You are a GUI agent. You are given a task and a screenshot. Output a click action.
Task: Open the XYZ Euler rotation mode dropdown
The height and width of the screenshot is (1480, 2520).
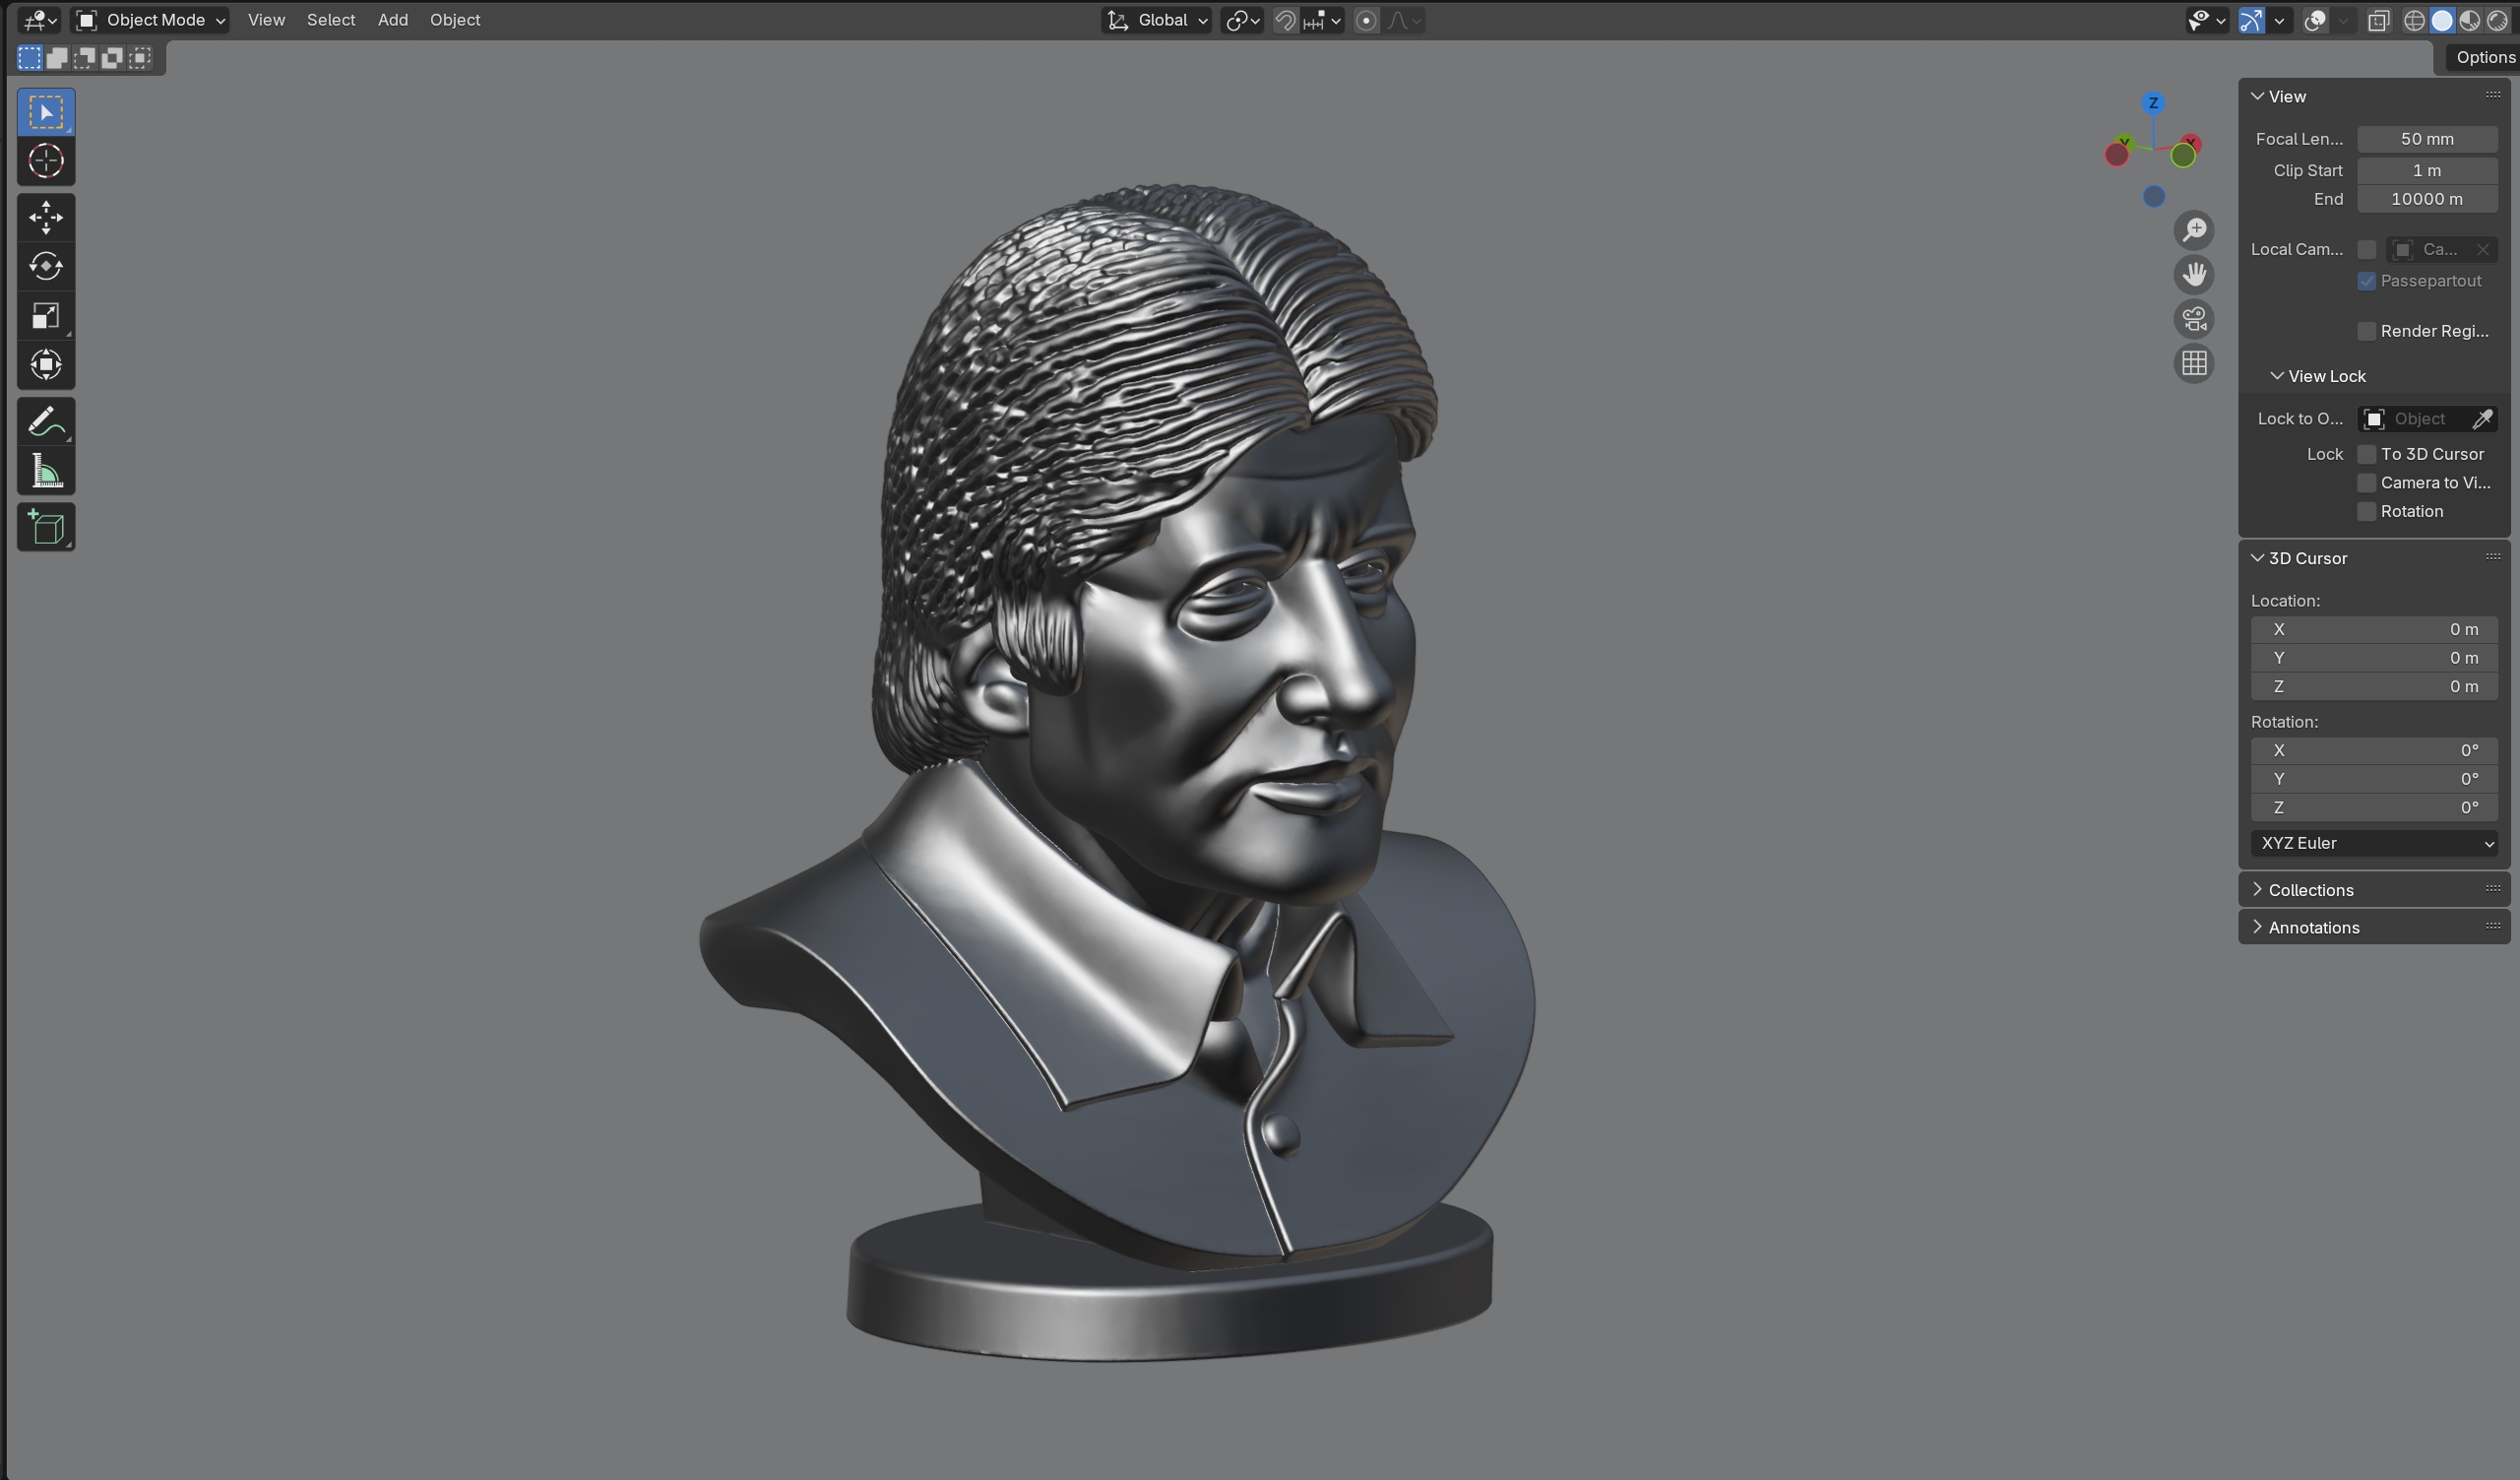[2374, 843]
